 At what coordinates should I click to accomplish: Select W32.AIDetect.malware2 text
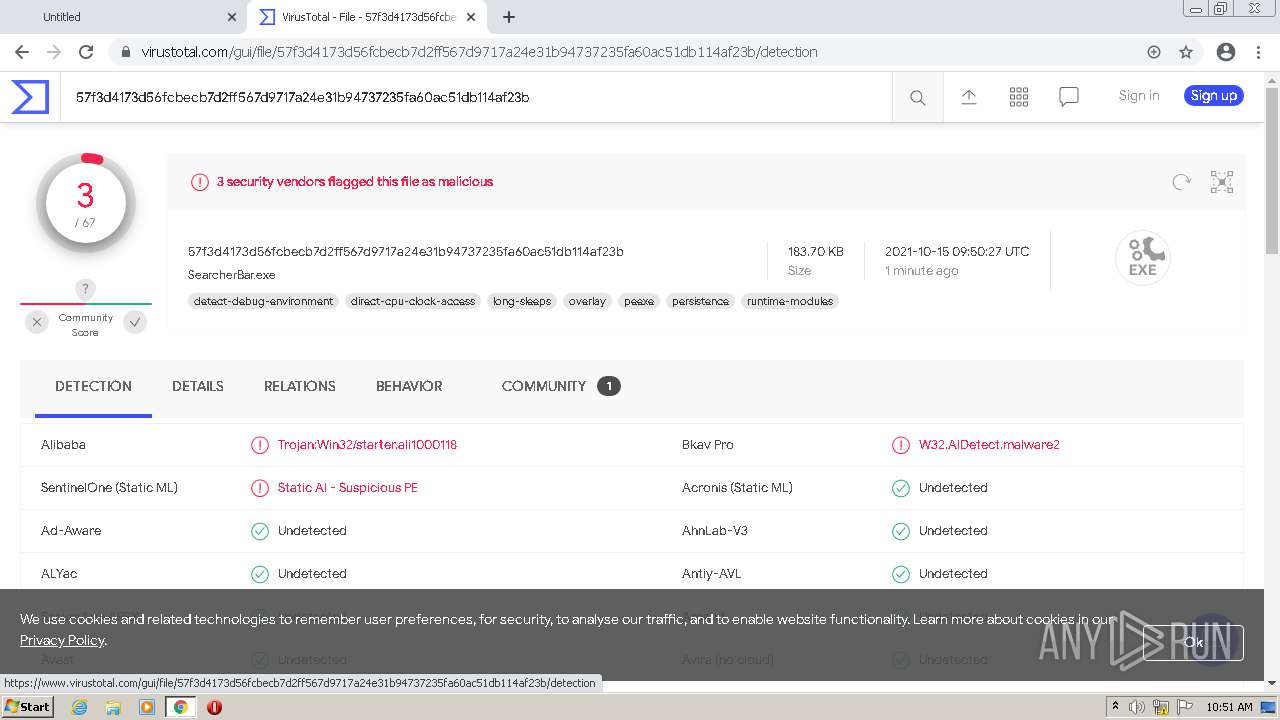point(989,445)
